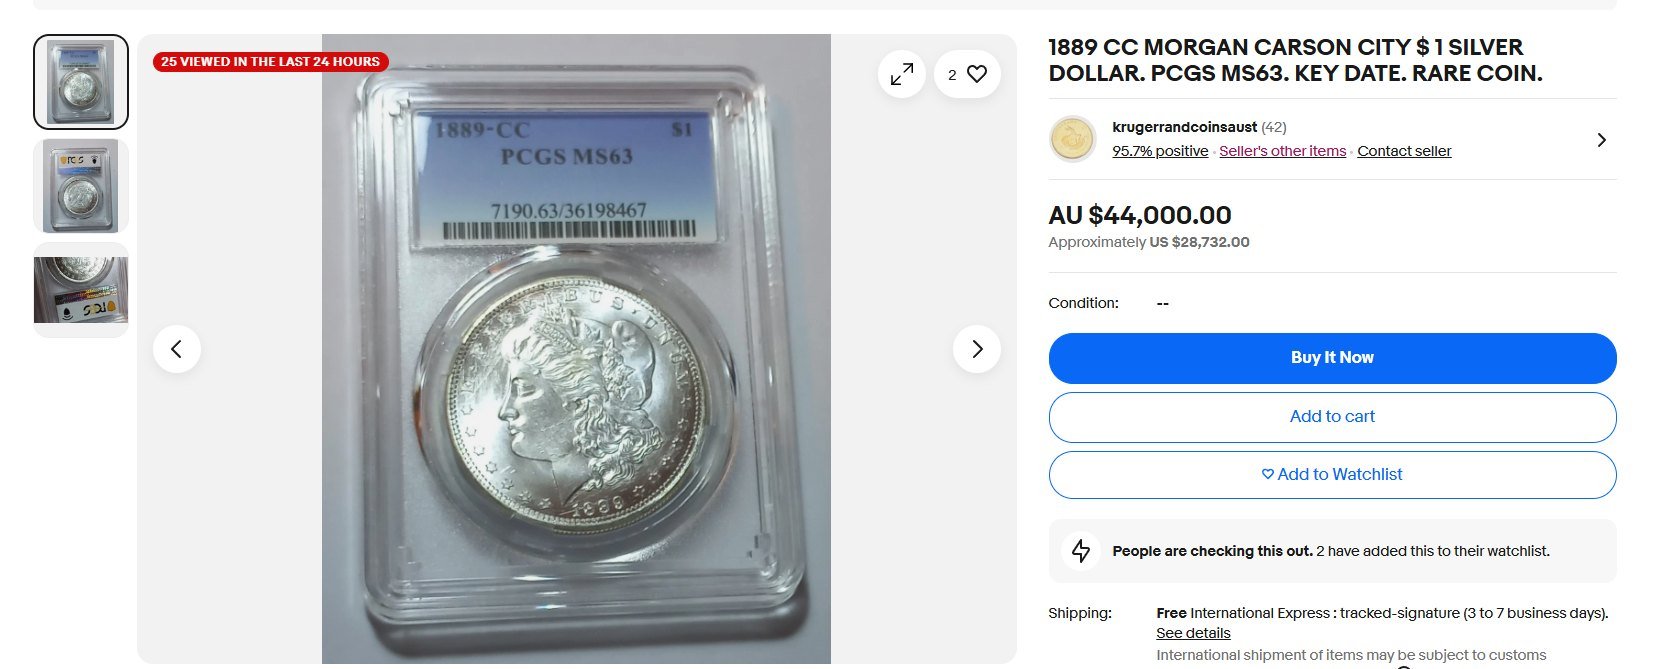1671x669 pixels.
Task: Expand seller details with the right chevron
Action: click(x=1601, y=140)
